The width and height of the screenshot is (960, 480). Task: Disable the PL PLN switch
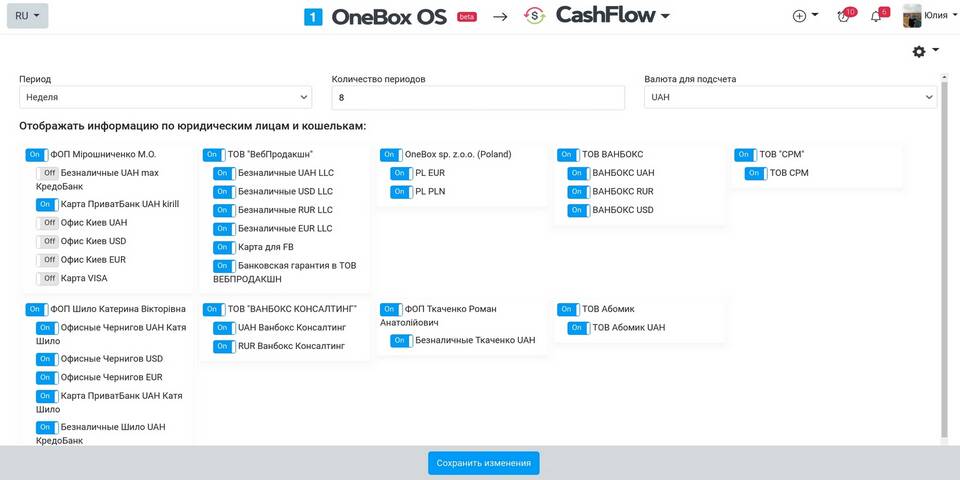pyautogui.click(x=402, y=192)
